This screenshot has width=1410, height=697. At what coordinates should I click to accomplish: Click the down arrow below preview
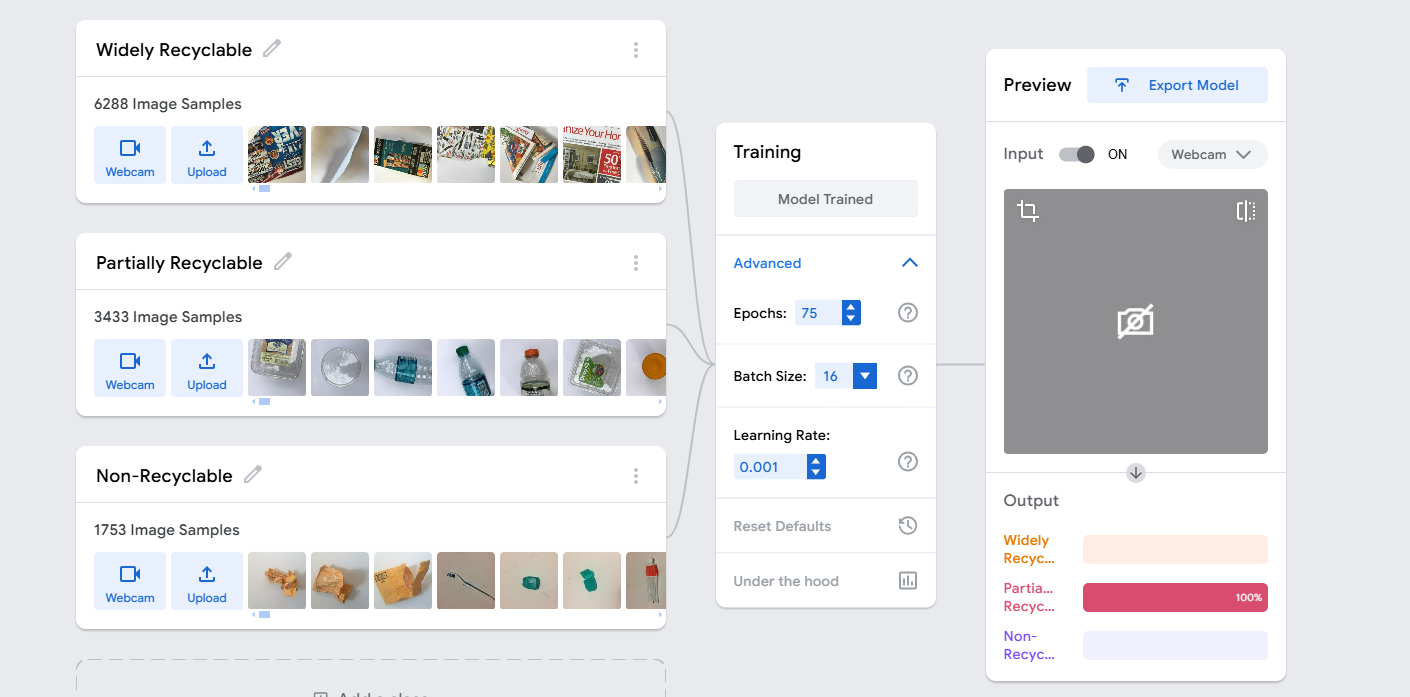[x=1136, y=473]
